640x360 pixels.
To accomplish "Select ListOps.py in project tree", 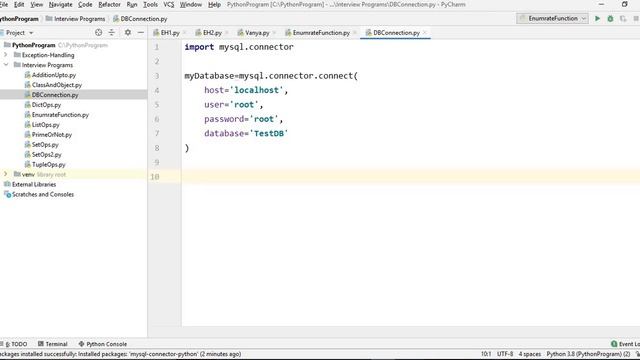I will point(45,124).
